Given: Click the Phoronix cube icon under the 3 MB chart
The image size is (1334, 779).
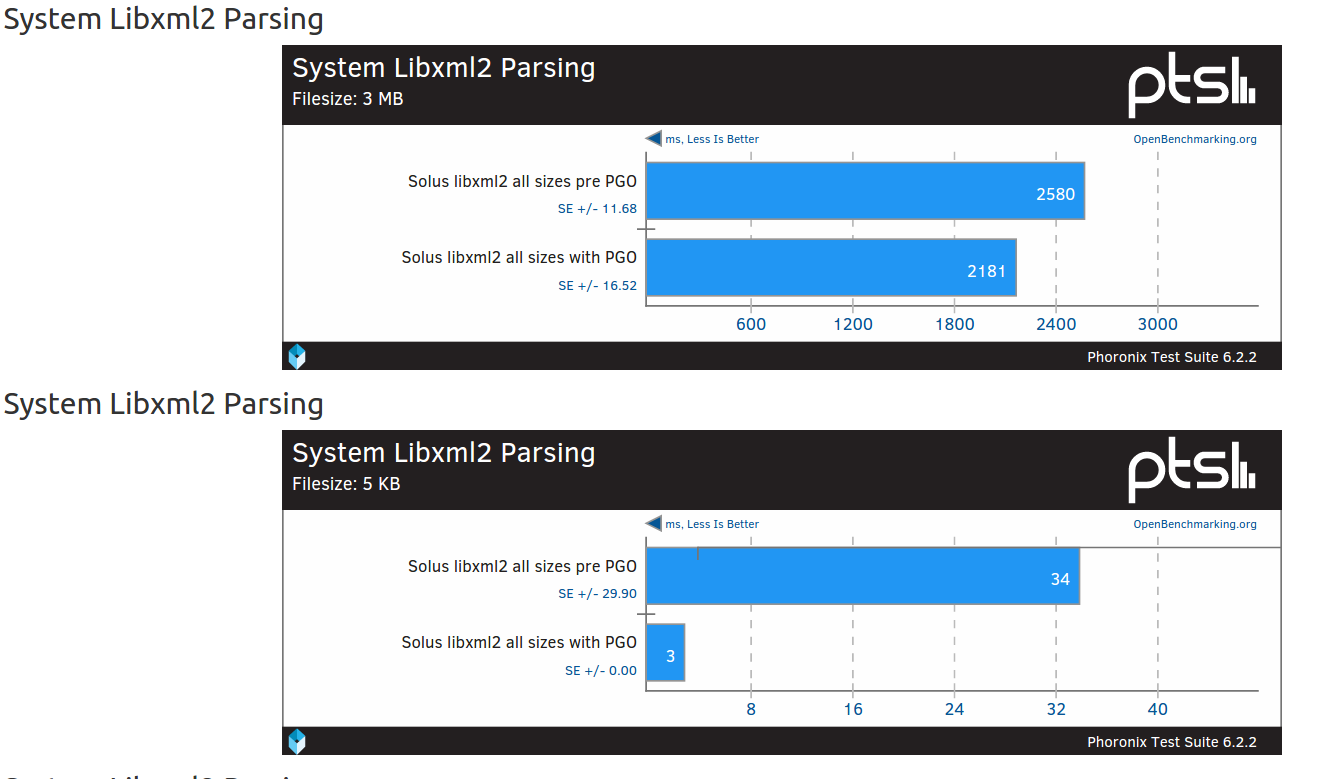Looking at the screenshot, I should (x=297, y=356).
